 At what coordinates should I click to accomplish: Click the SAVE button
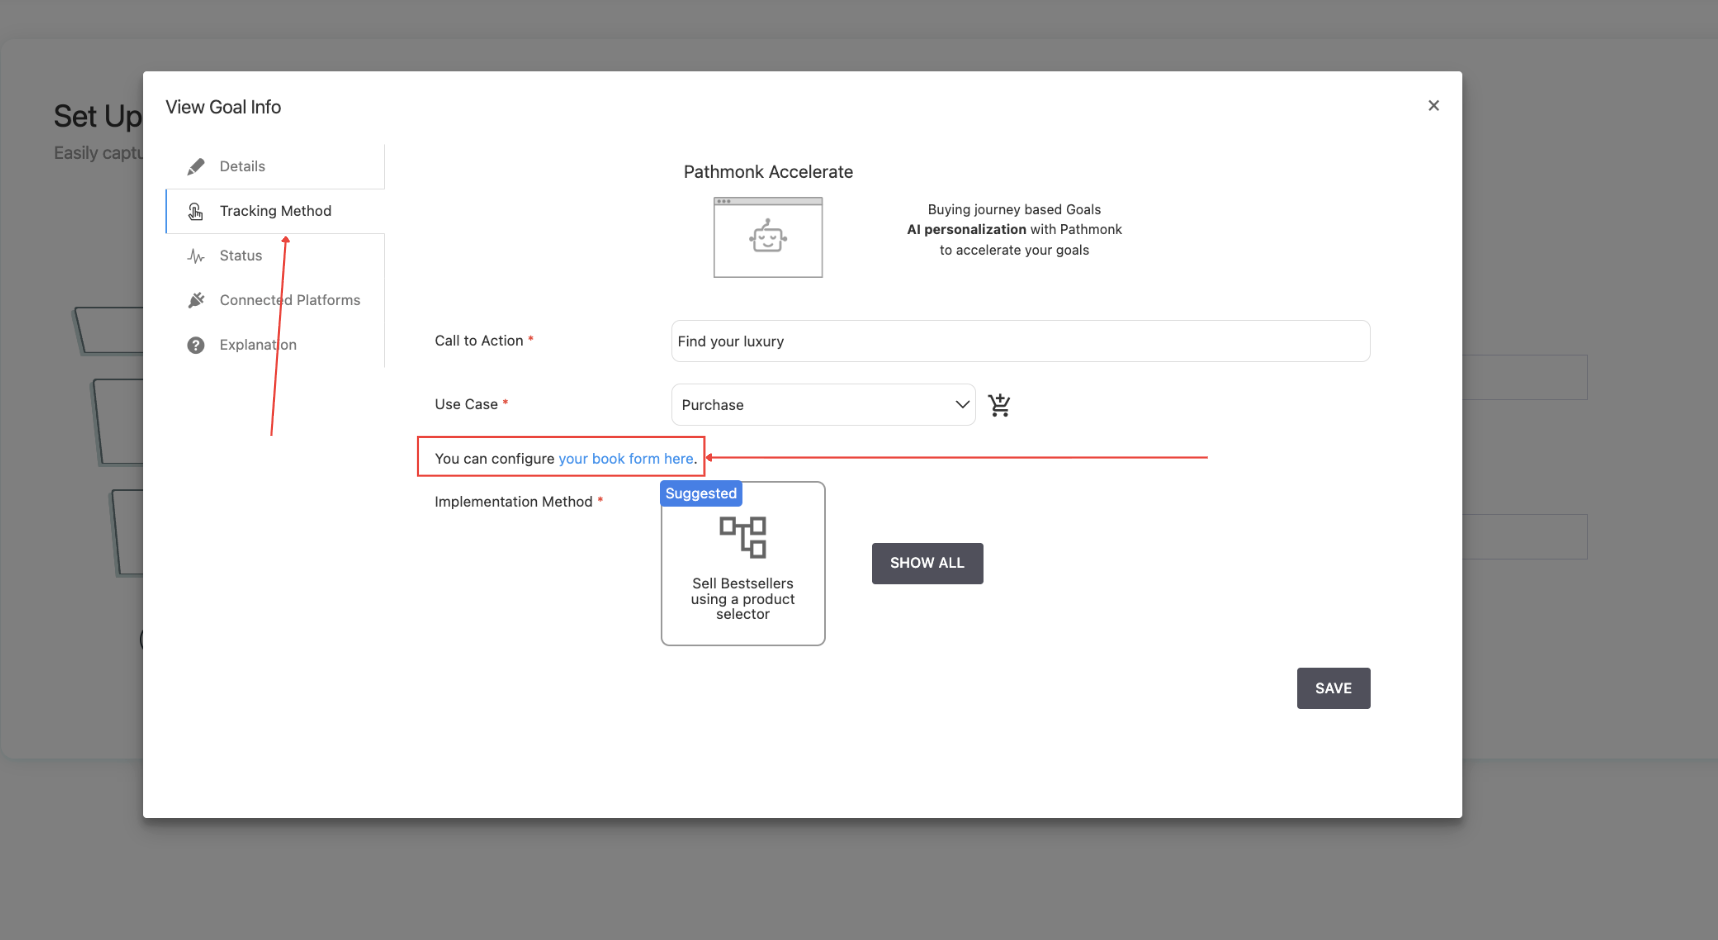[x=1333, y=689]
